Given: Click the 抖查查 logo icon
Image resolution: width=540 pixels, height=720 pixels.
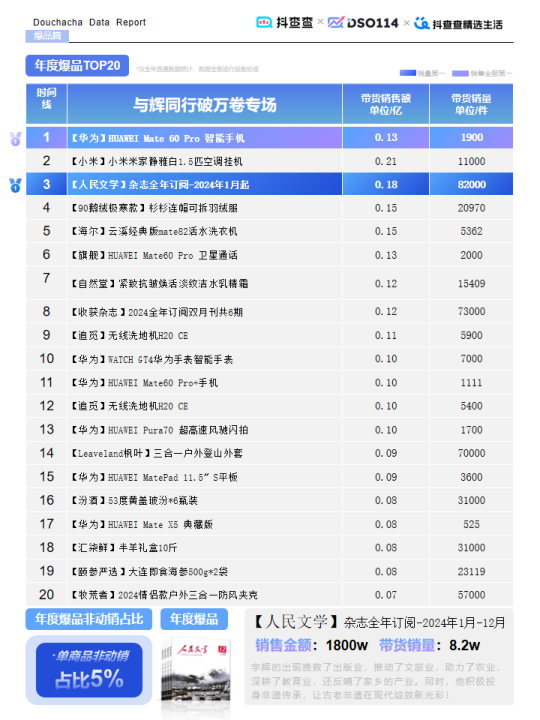Looking at the screenshot, I should click(264, 22).
